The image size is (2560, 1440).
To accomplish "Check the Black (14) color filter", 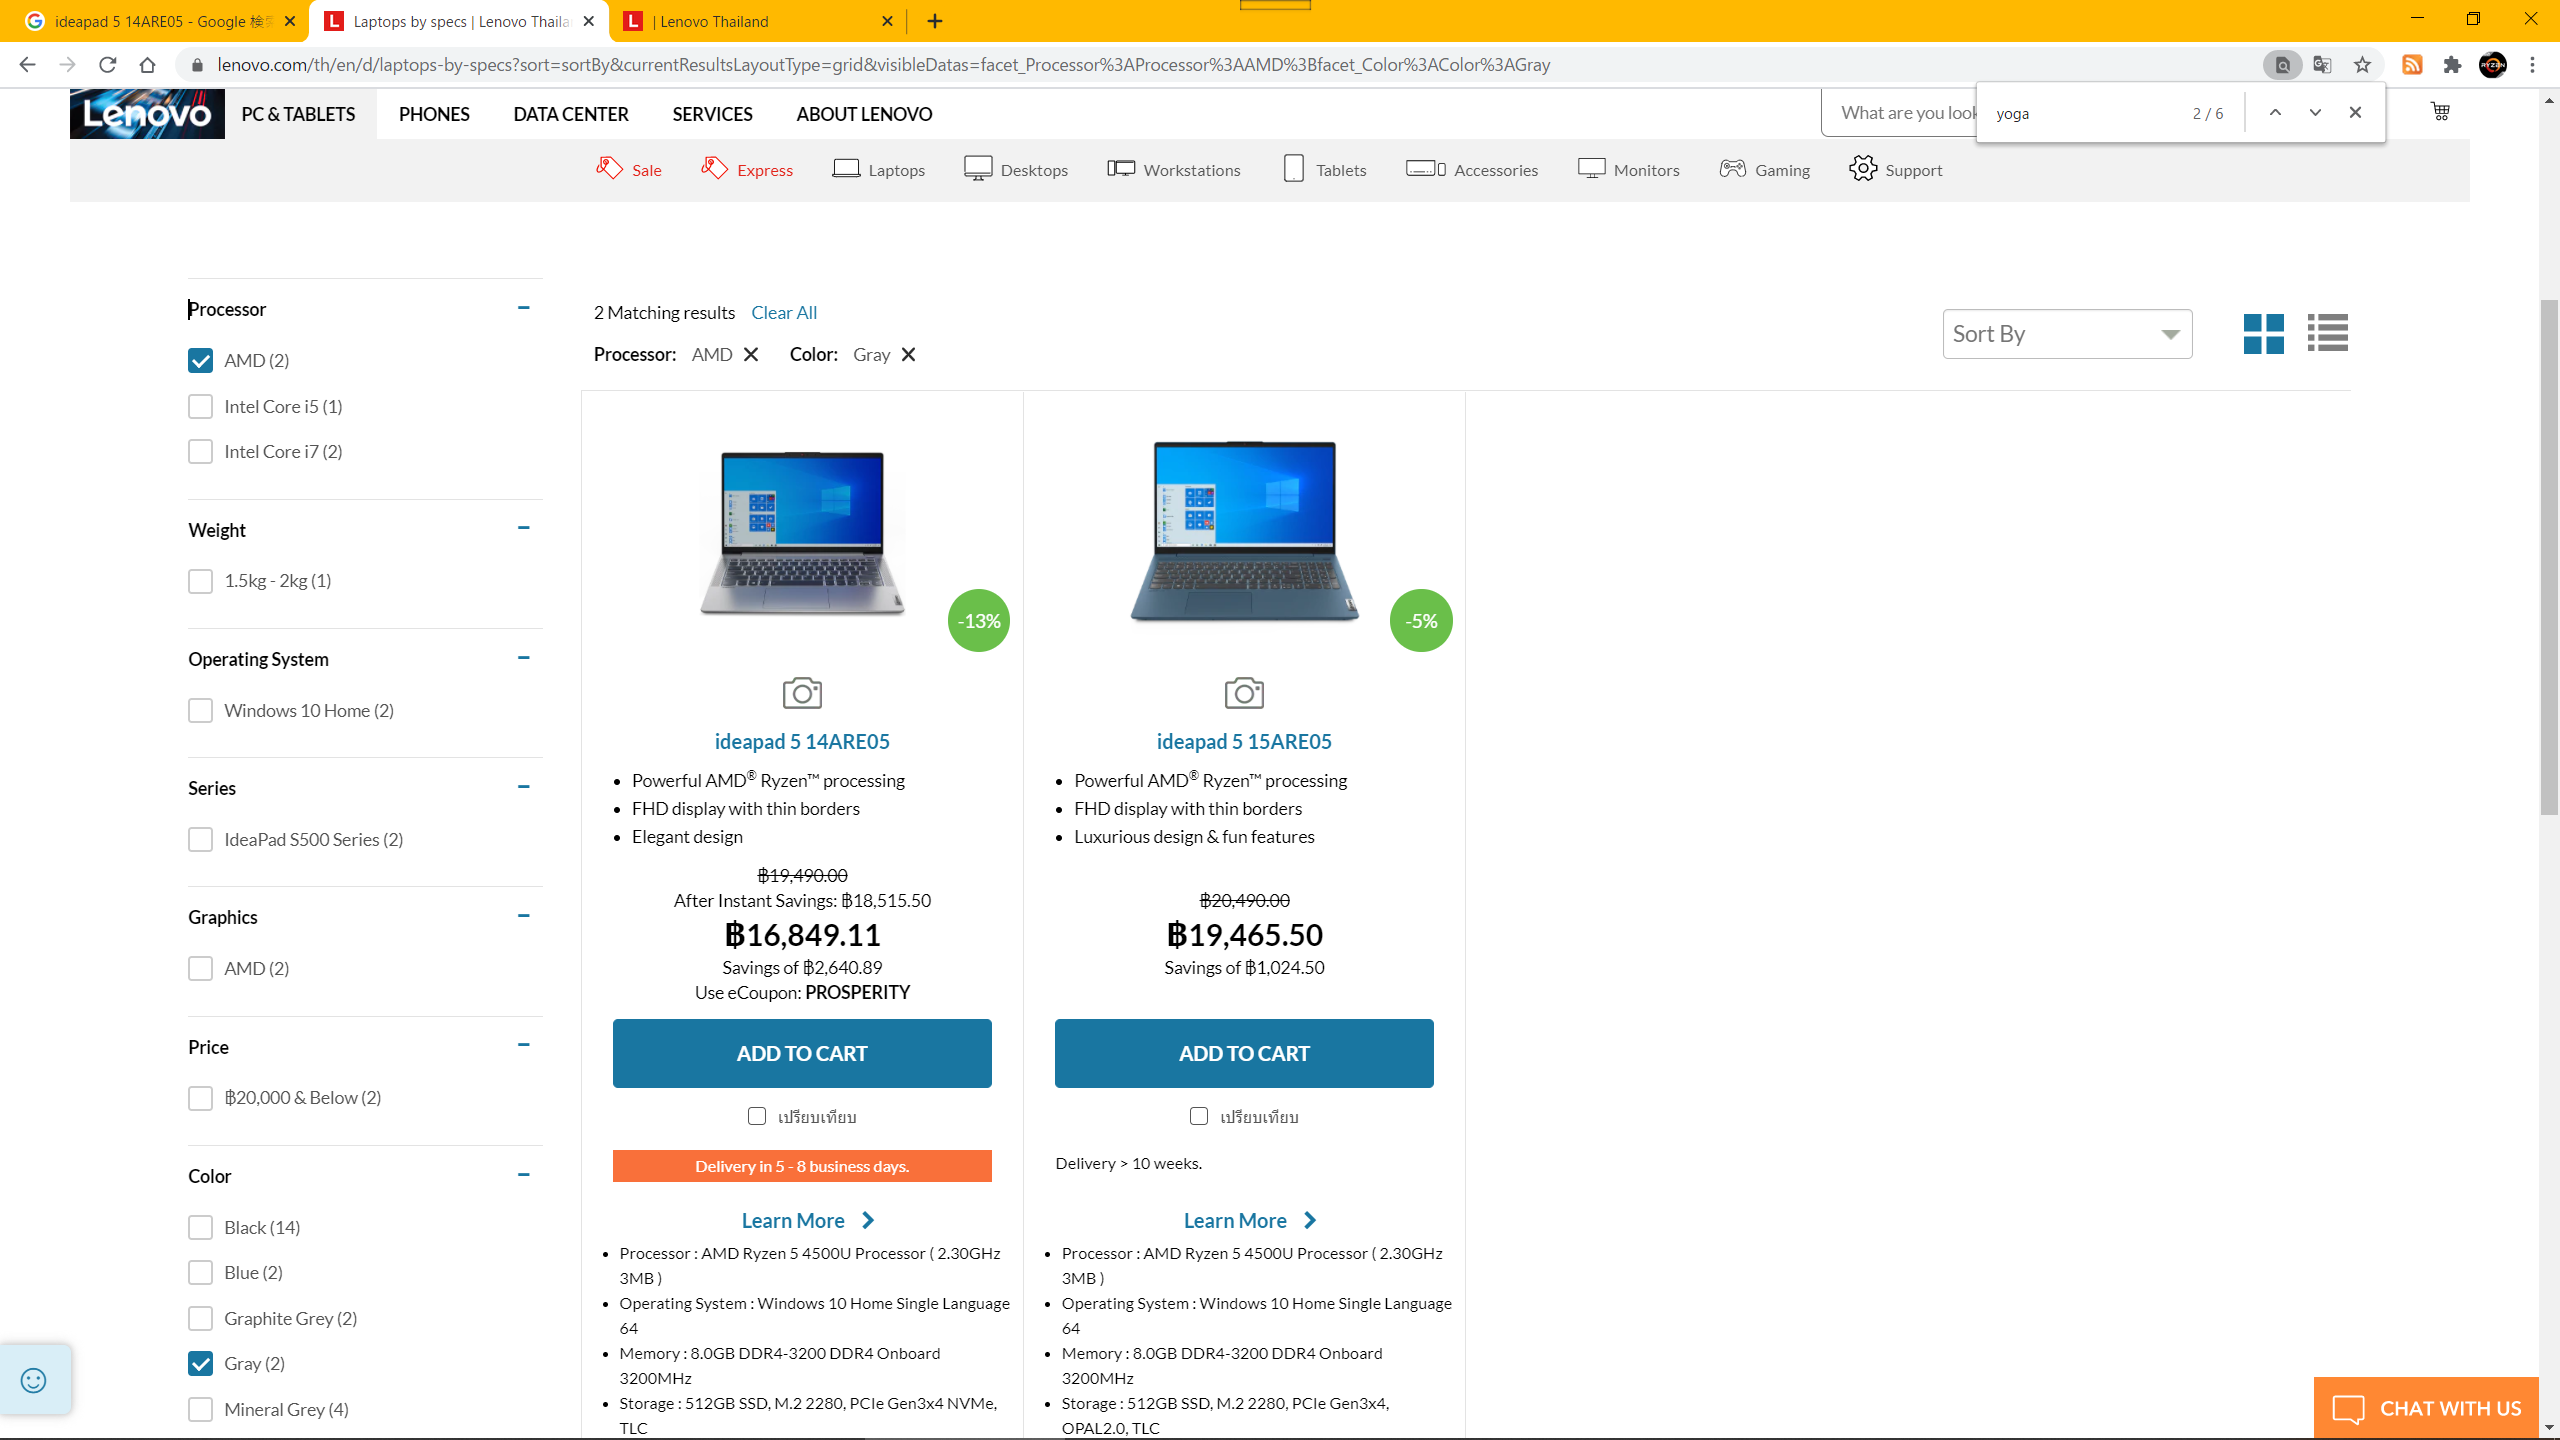I will 200,1227.
